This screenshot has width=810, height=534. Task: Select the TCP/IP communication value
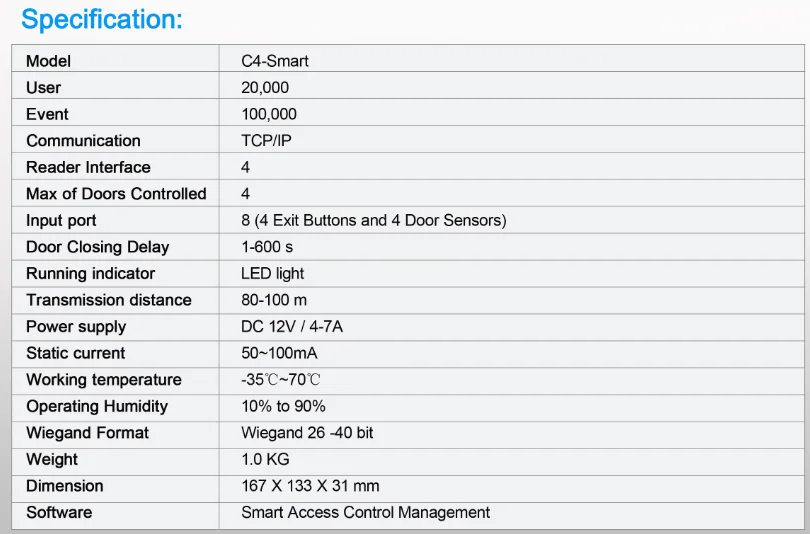(267, 141)
